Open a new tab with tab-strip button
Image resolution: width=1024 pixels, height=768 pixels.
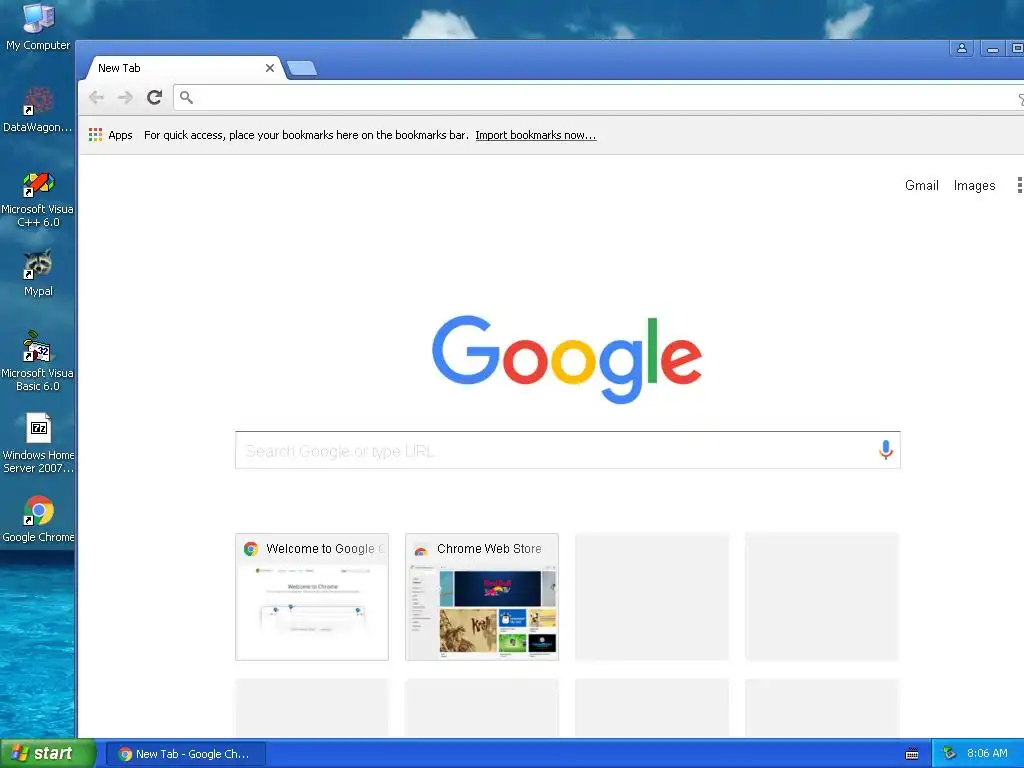(302, 68)
